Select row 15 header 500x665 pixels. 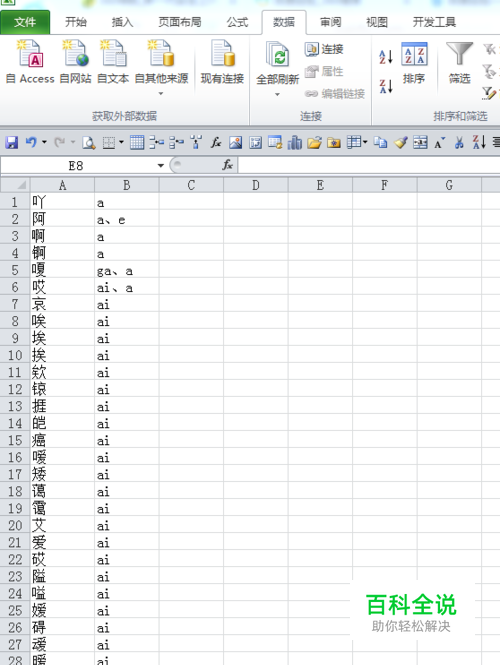(x=15, y=440)
